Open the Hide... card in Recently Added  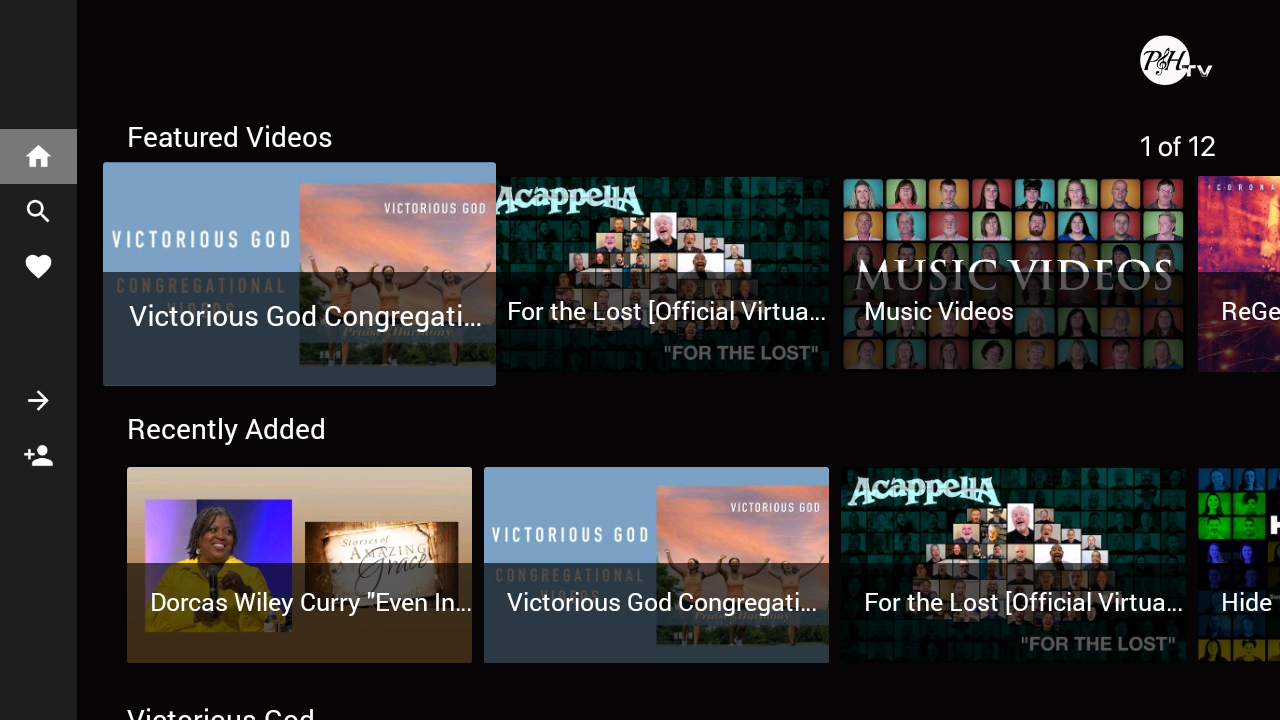(1239, 565)
